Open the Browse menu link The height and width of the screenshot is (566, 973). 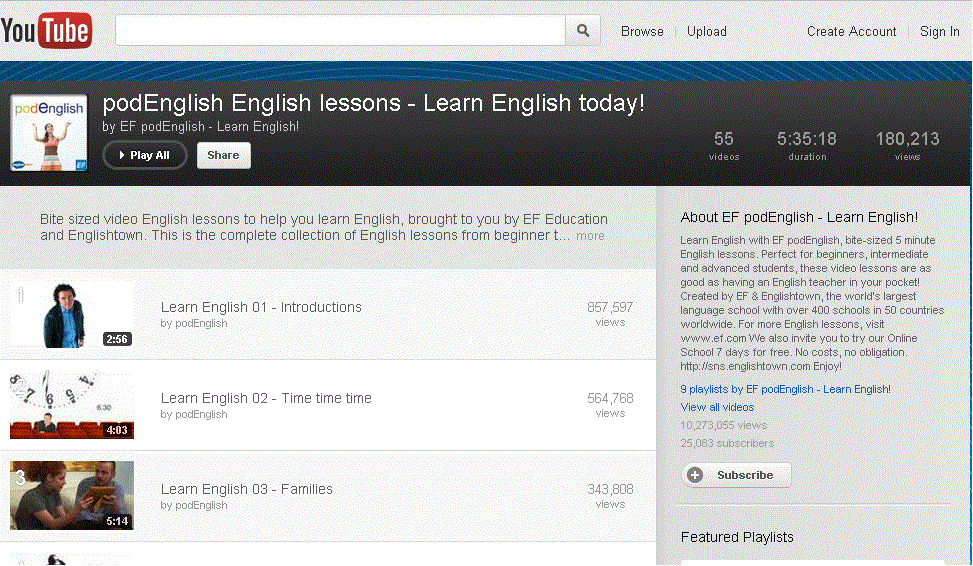tap(642, 32)
